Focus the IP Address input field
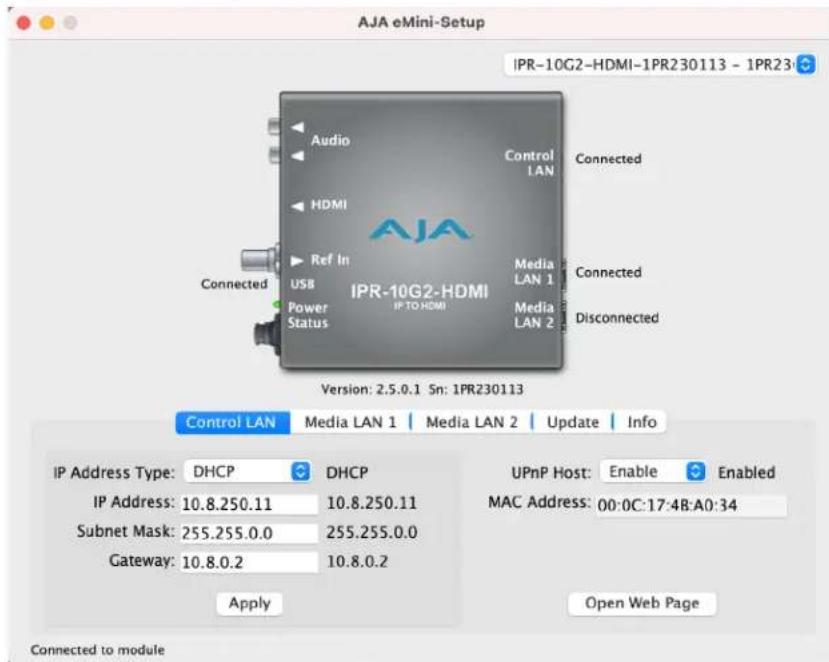Screen dimensions: 829x662 tap(250, 504)
